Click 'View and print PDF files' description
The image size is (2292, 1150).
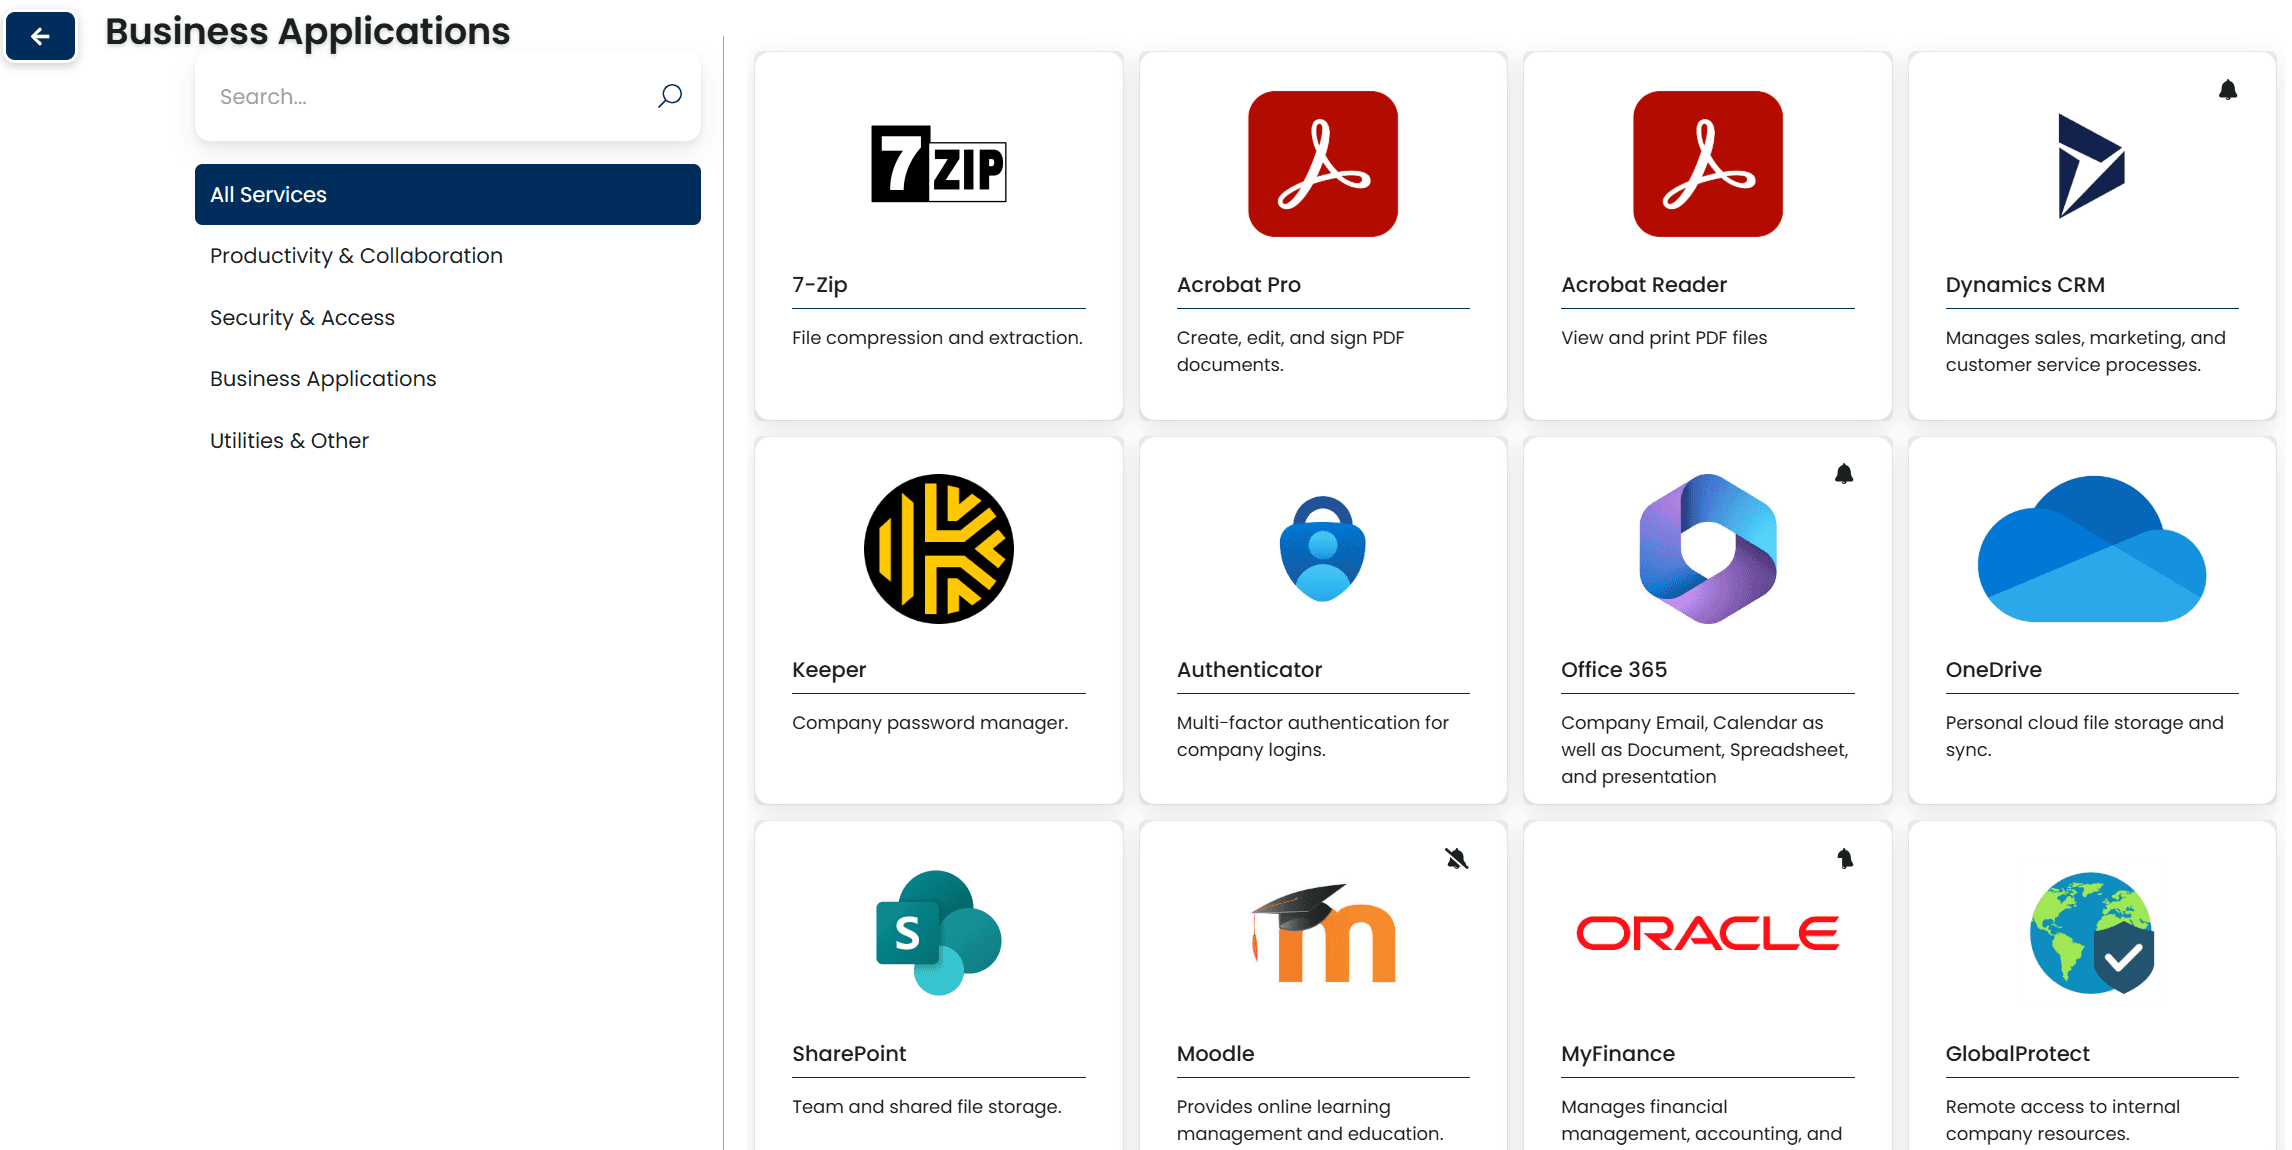point(1663,338)
